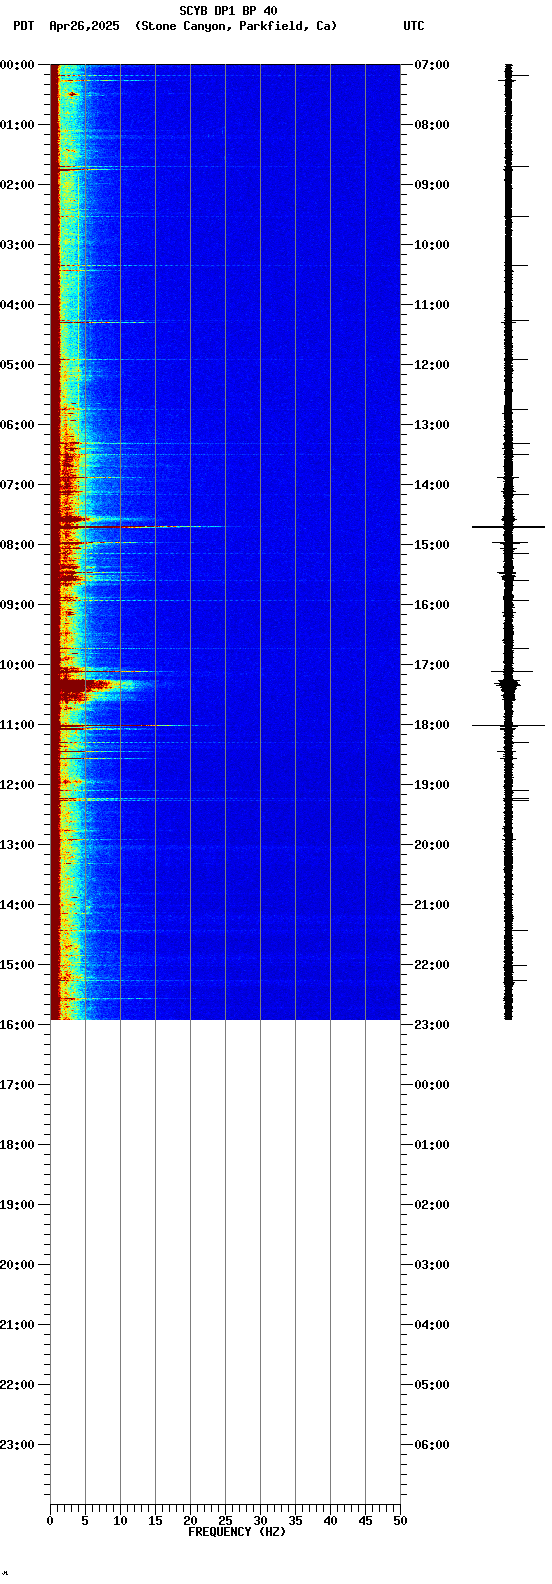Click the '23:00' PDT time label
Screen dimensions: 552x1584
click(17, 1445)
